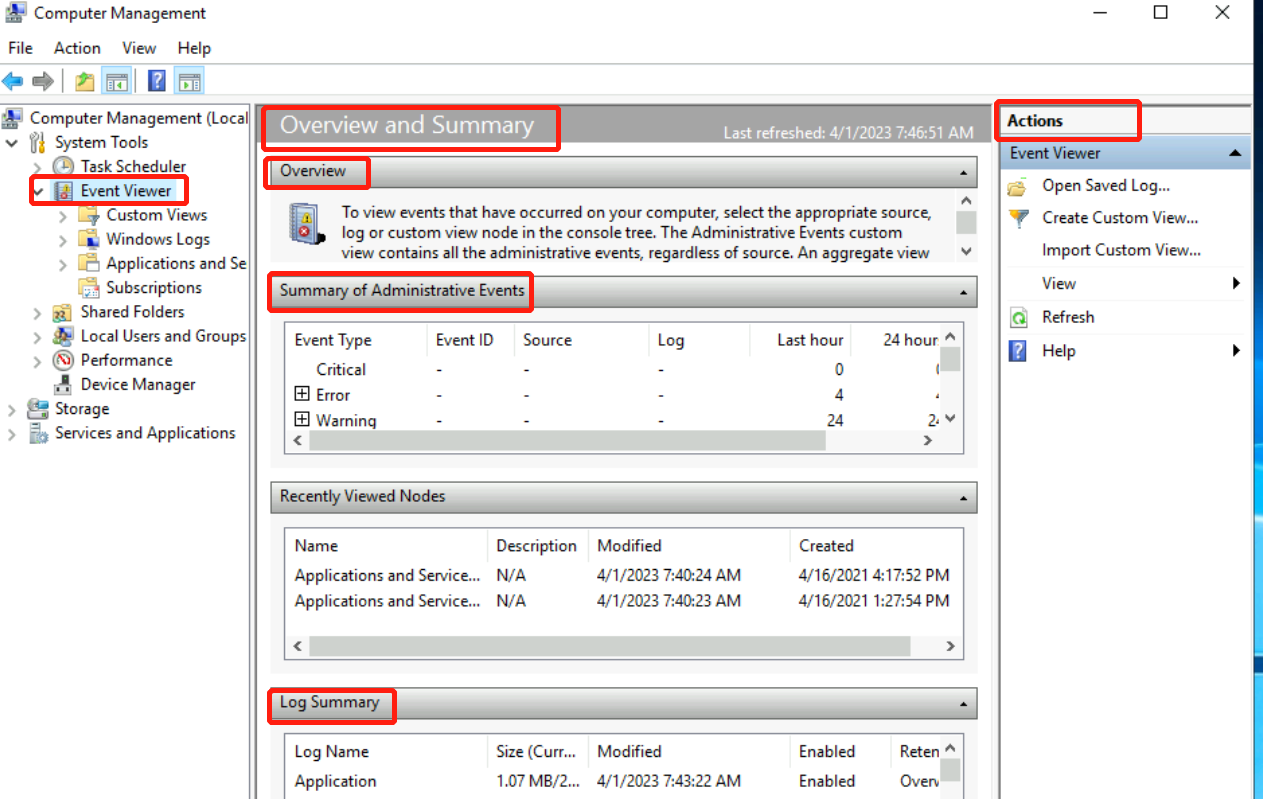Viewport: 1263px width, 799px height.
Task: Toggle the Show/Hide Console Tree toolbar button
Action: point(117,81)
